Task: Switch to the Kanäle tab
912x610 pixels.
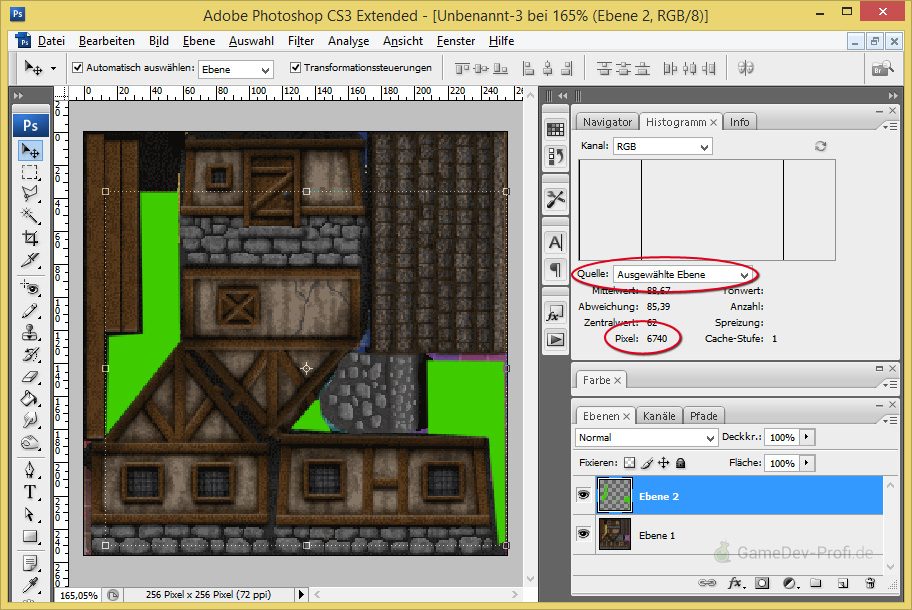Action: click(658, 416)
